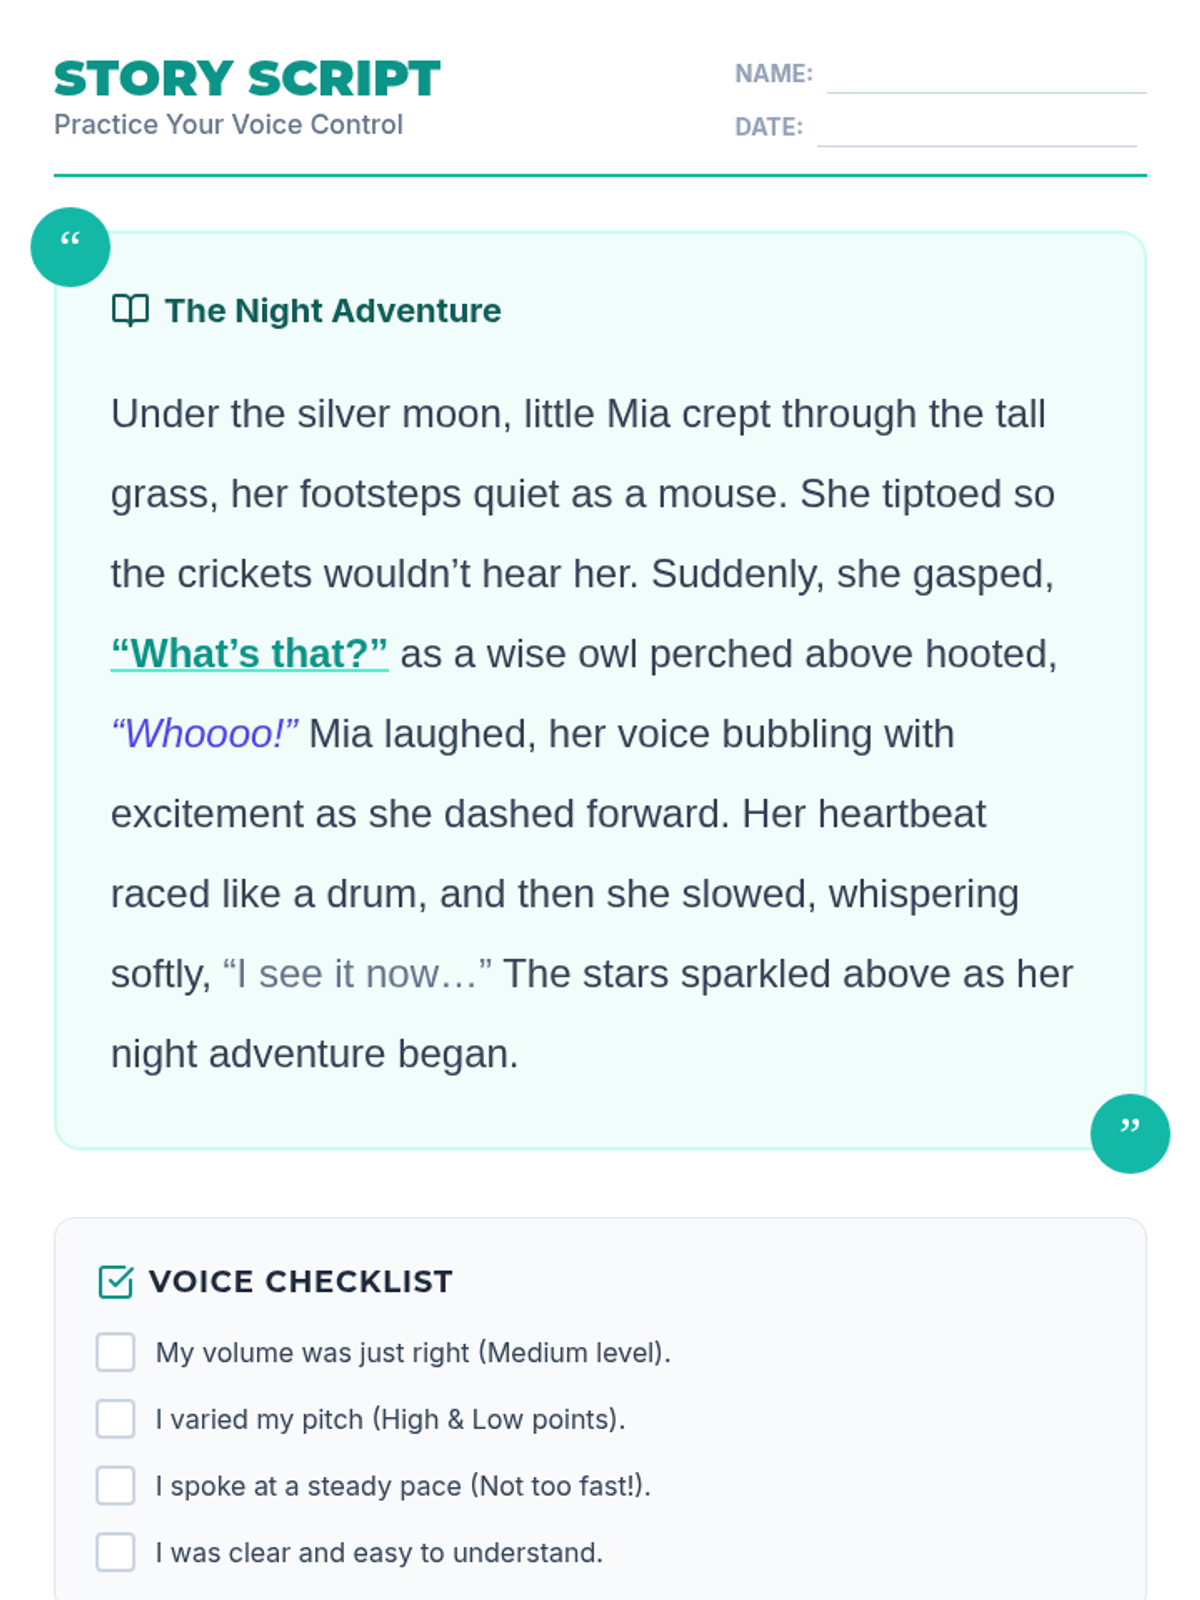Click the underlined "What's that?" phrase

click(x=249, y=654)
